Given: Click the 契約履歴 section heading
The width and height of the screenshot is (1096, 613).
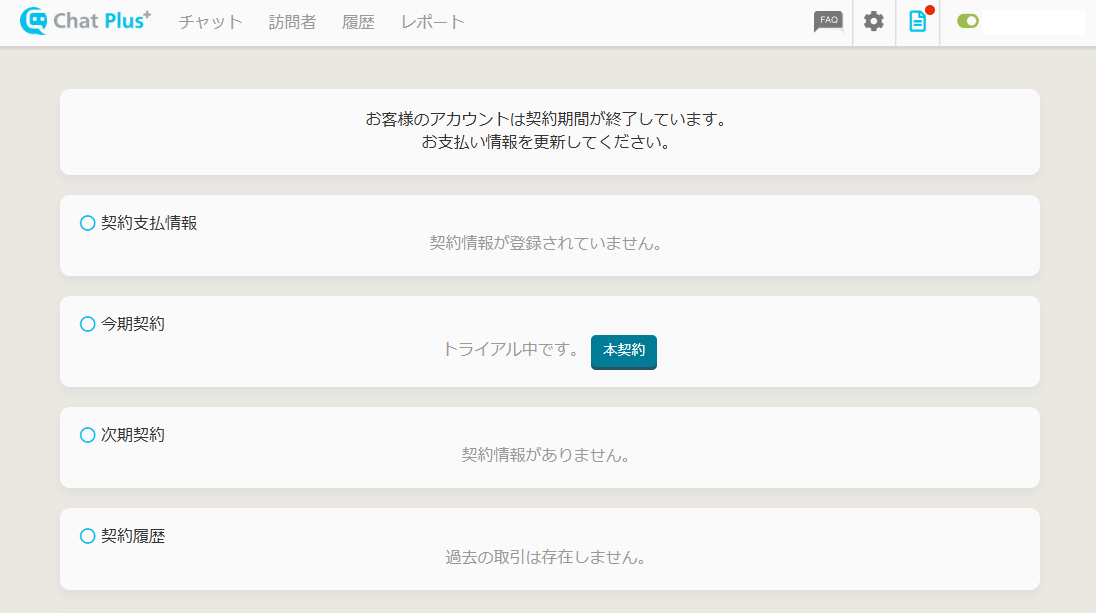Looking at the screenshot, I should point(133,536).
